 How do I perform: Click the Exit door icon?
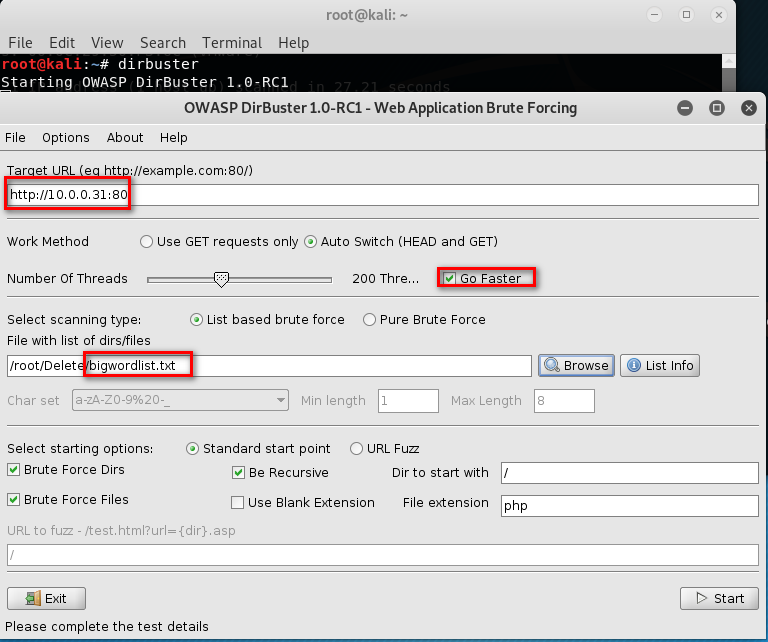click(33, 598)
